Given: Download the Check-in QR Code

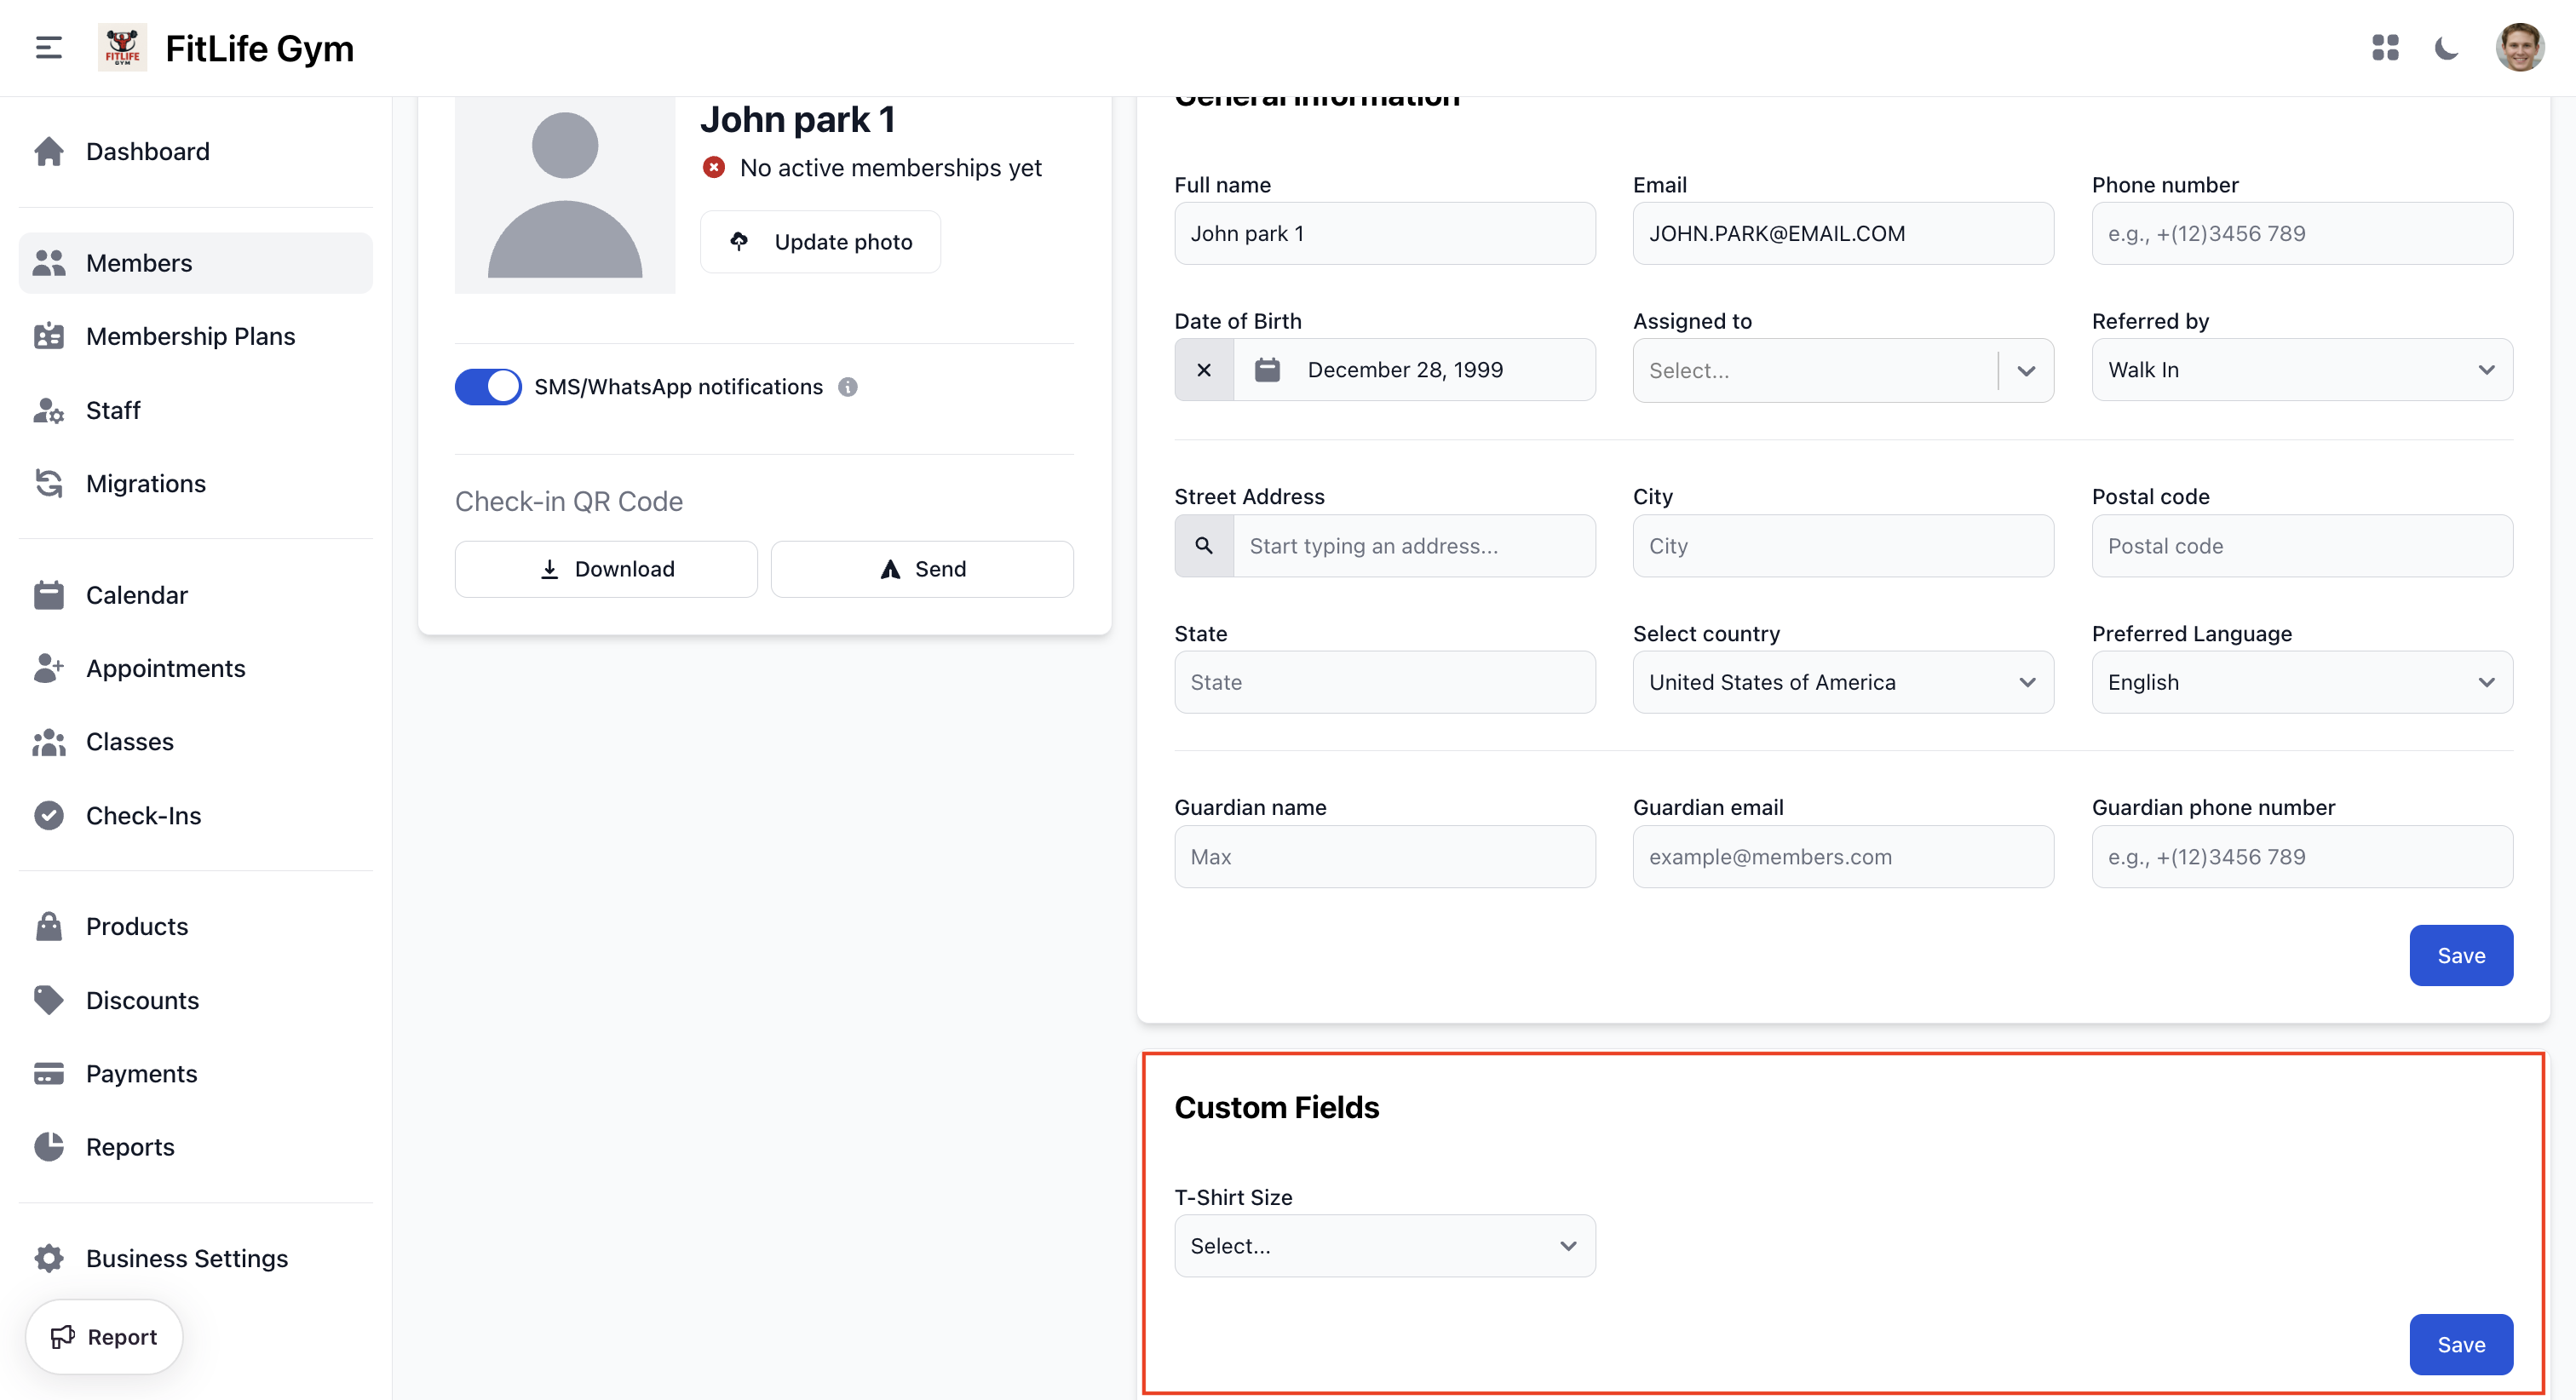Looking at the screenshot, I should click(x=605, y=568).
